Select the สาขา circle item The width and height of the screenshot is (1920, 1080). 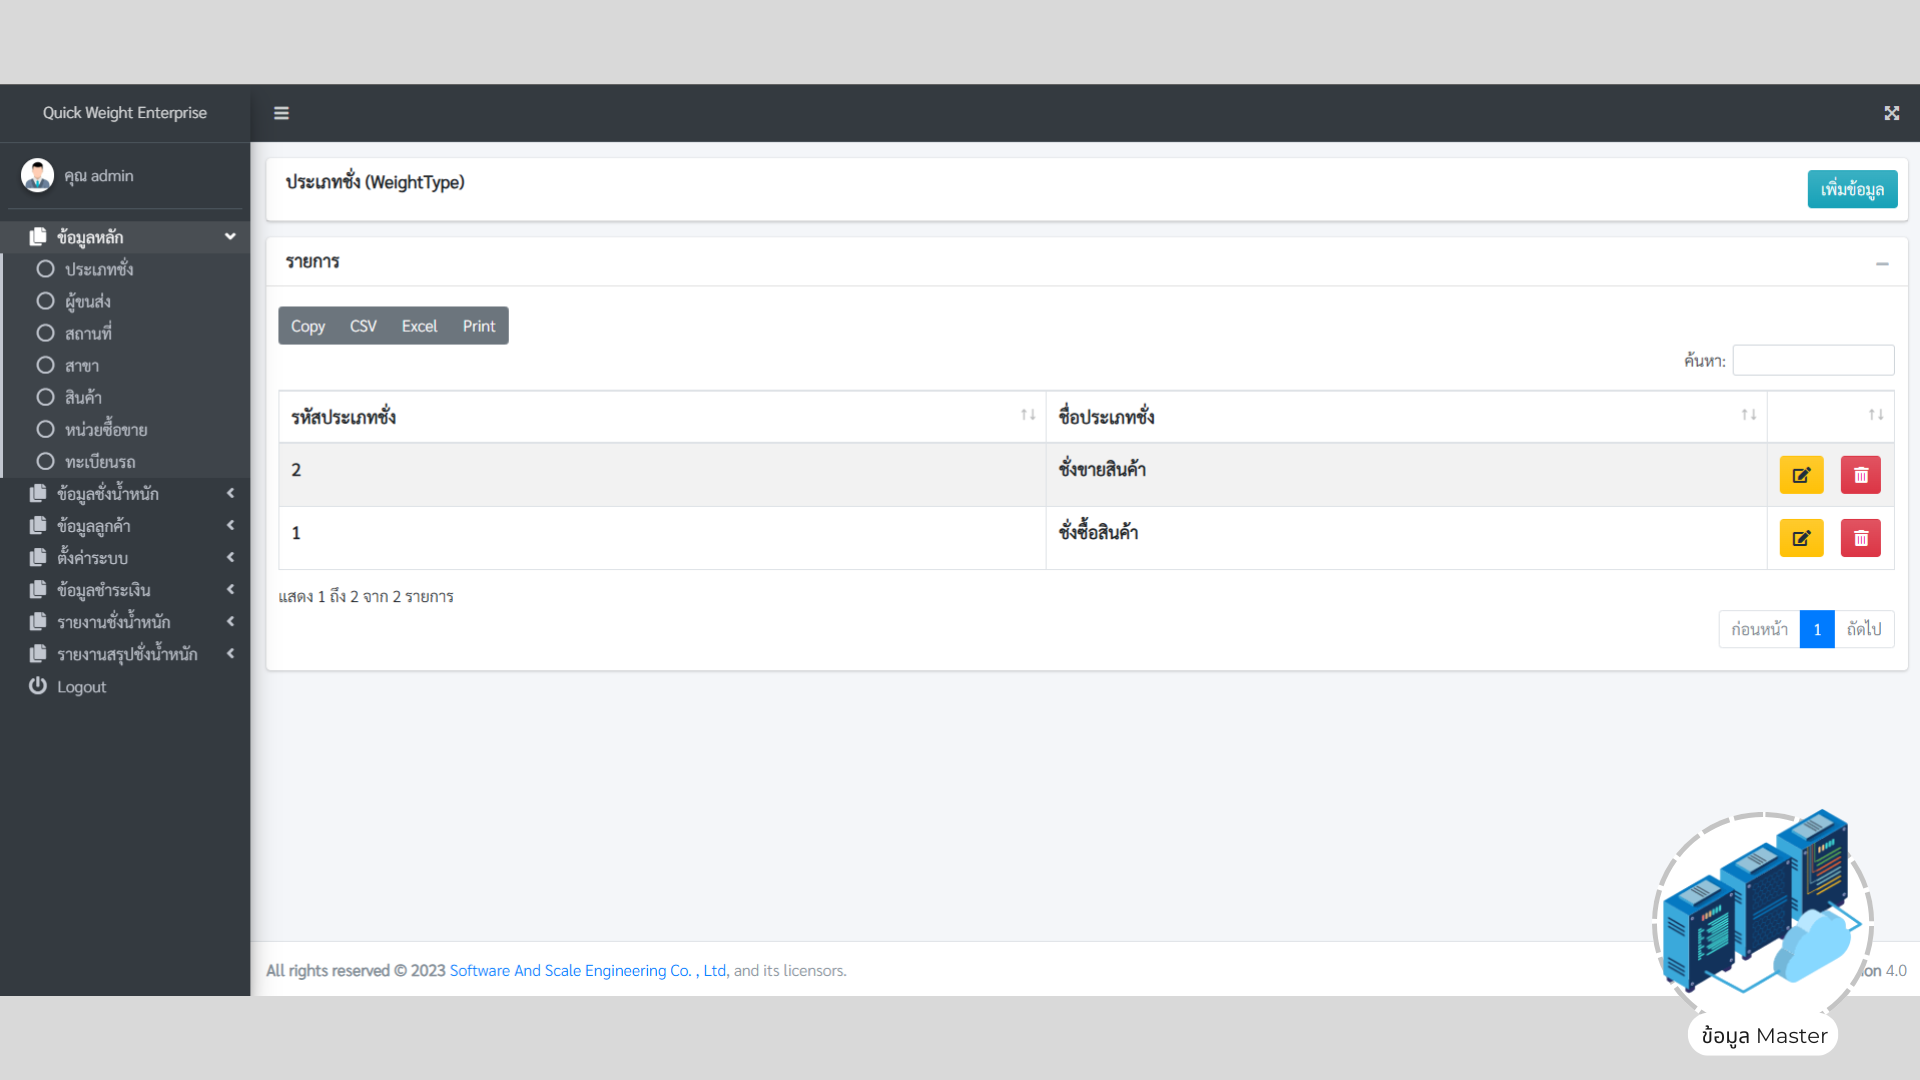pos(45,365)
